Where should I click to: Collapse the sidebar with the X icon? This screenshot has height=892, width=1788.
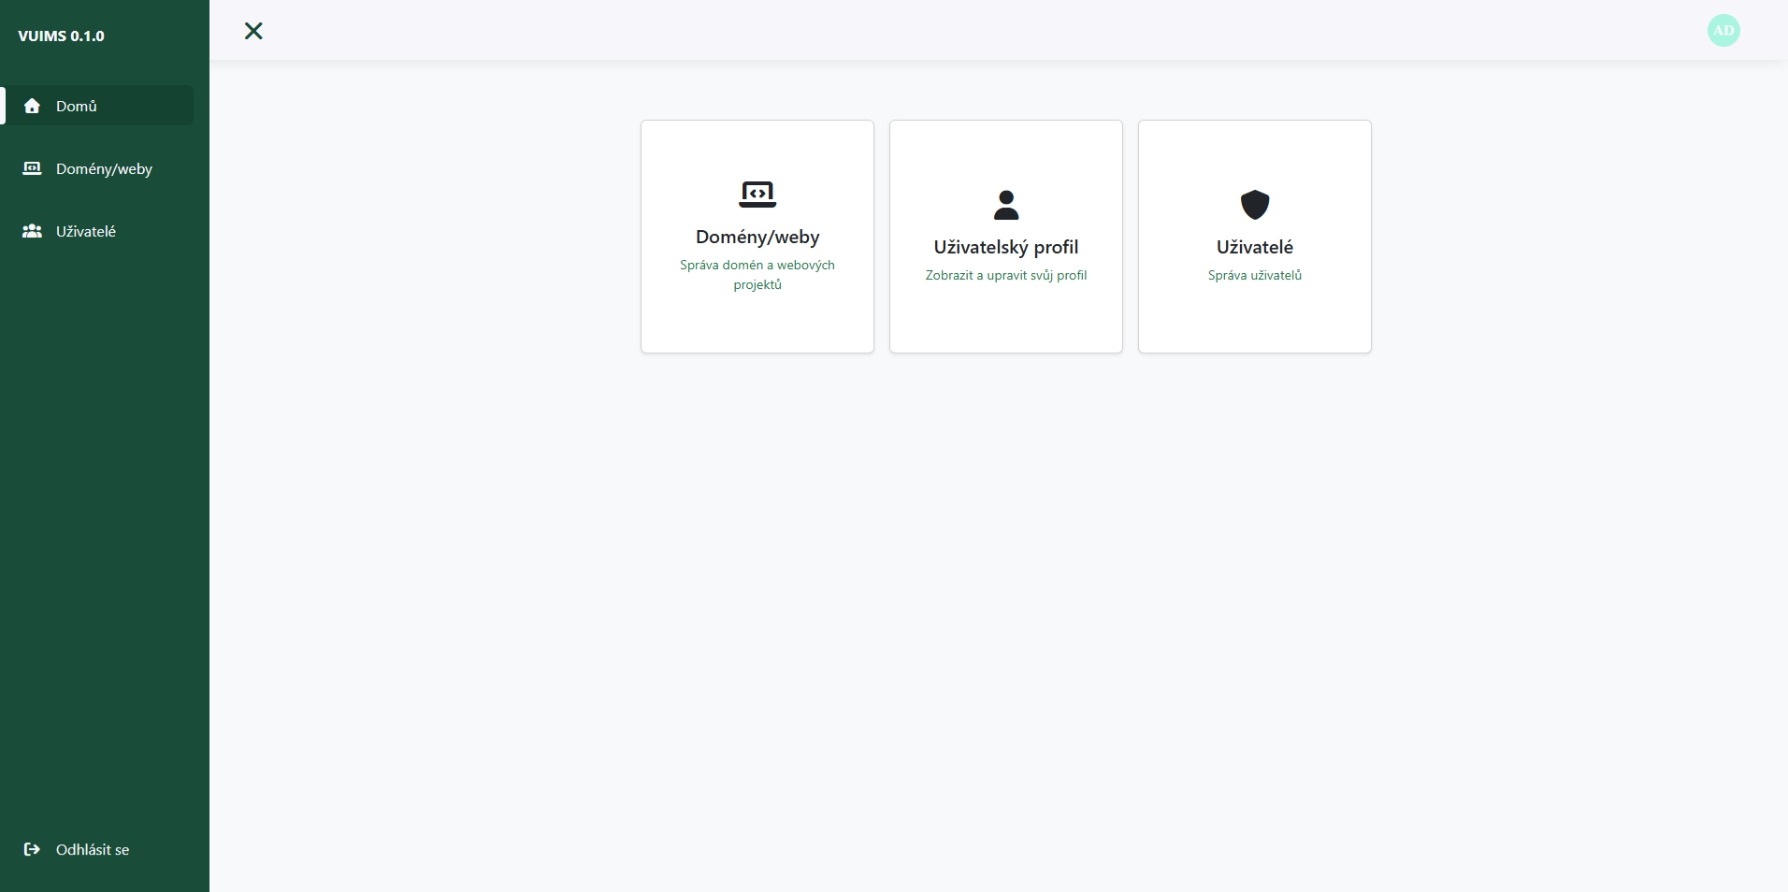(x=254, y=31)
